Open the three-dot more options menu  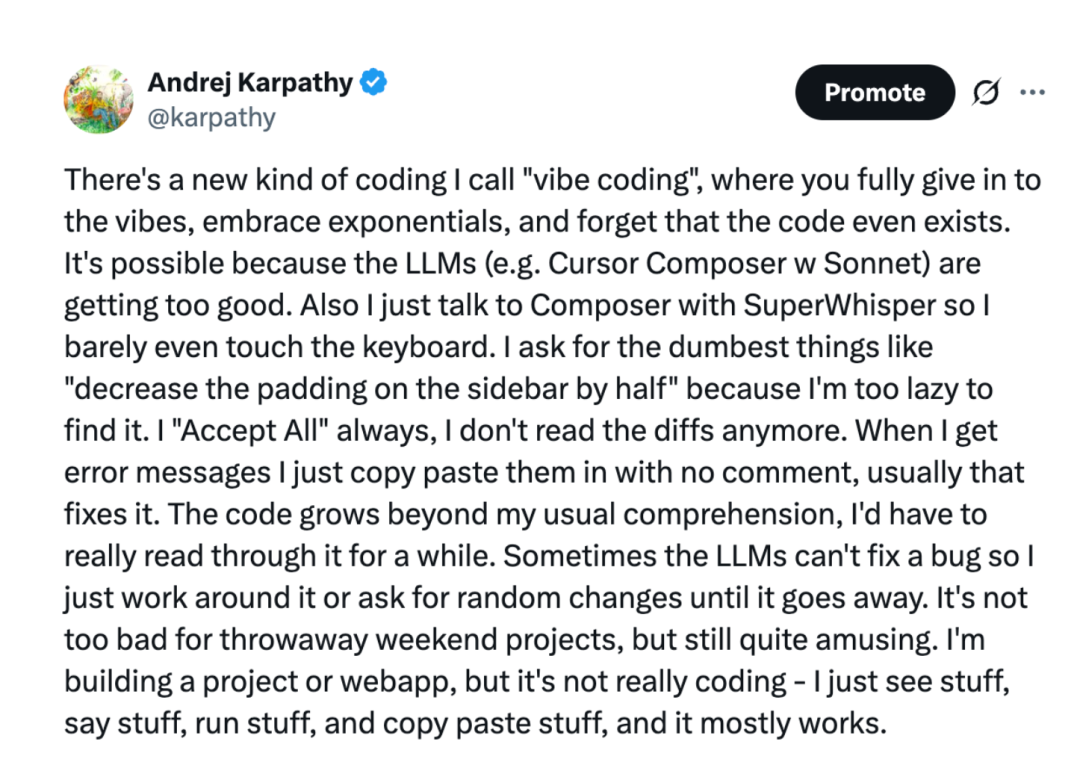(x=1032, y=92)
